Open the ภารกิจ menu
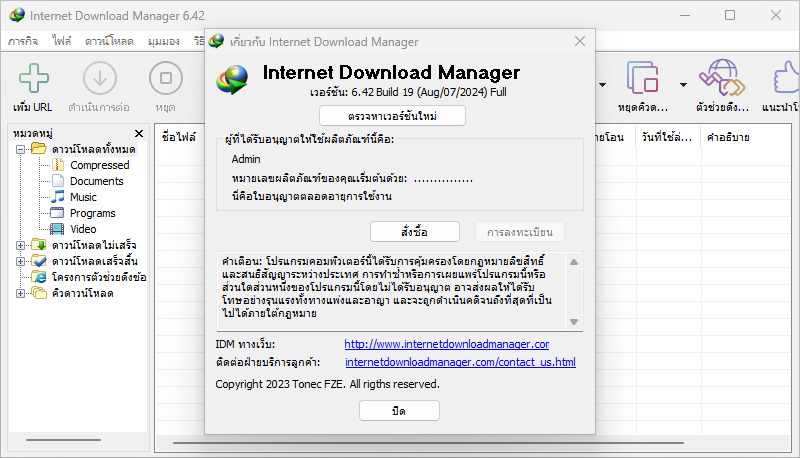The image size is (800, 458). [23, 41]
